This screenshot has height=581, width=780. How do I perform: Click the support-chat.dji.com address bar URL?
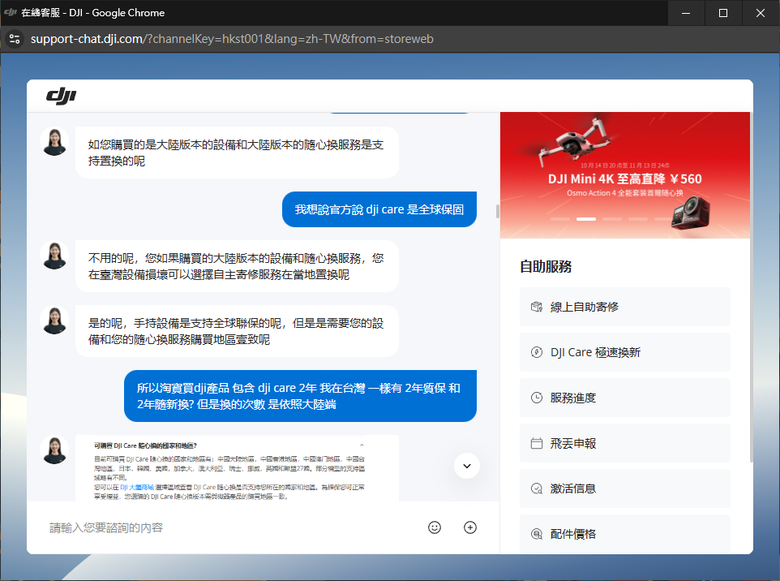pyautogui.click(x=232, y=39)
